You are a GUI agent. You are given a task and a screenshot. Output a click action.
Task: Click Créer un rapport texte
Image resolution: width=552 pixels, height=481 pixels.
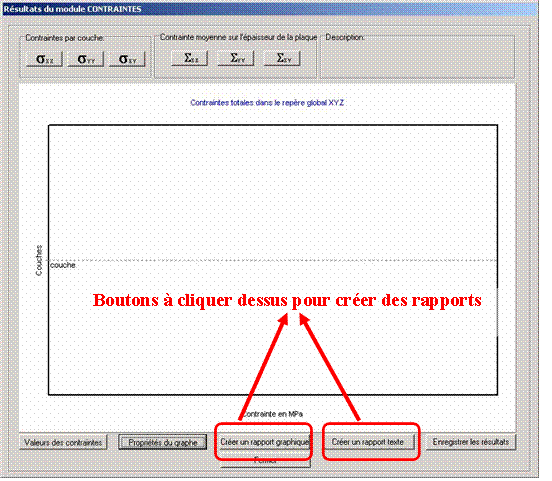pyautogui.click(x=368, y=442)
